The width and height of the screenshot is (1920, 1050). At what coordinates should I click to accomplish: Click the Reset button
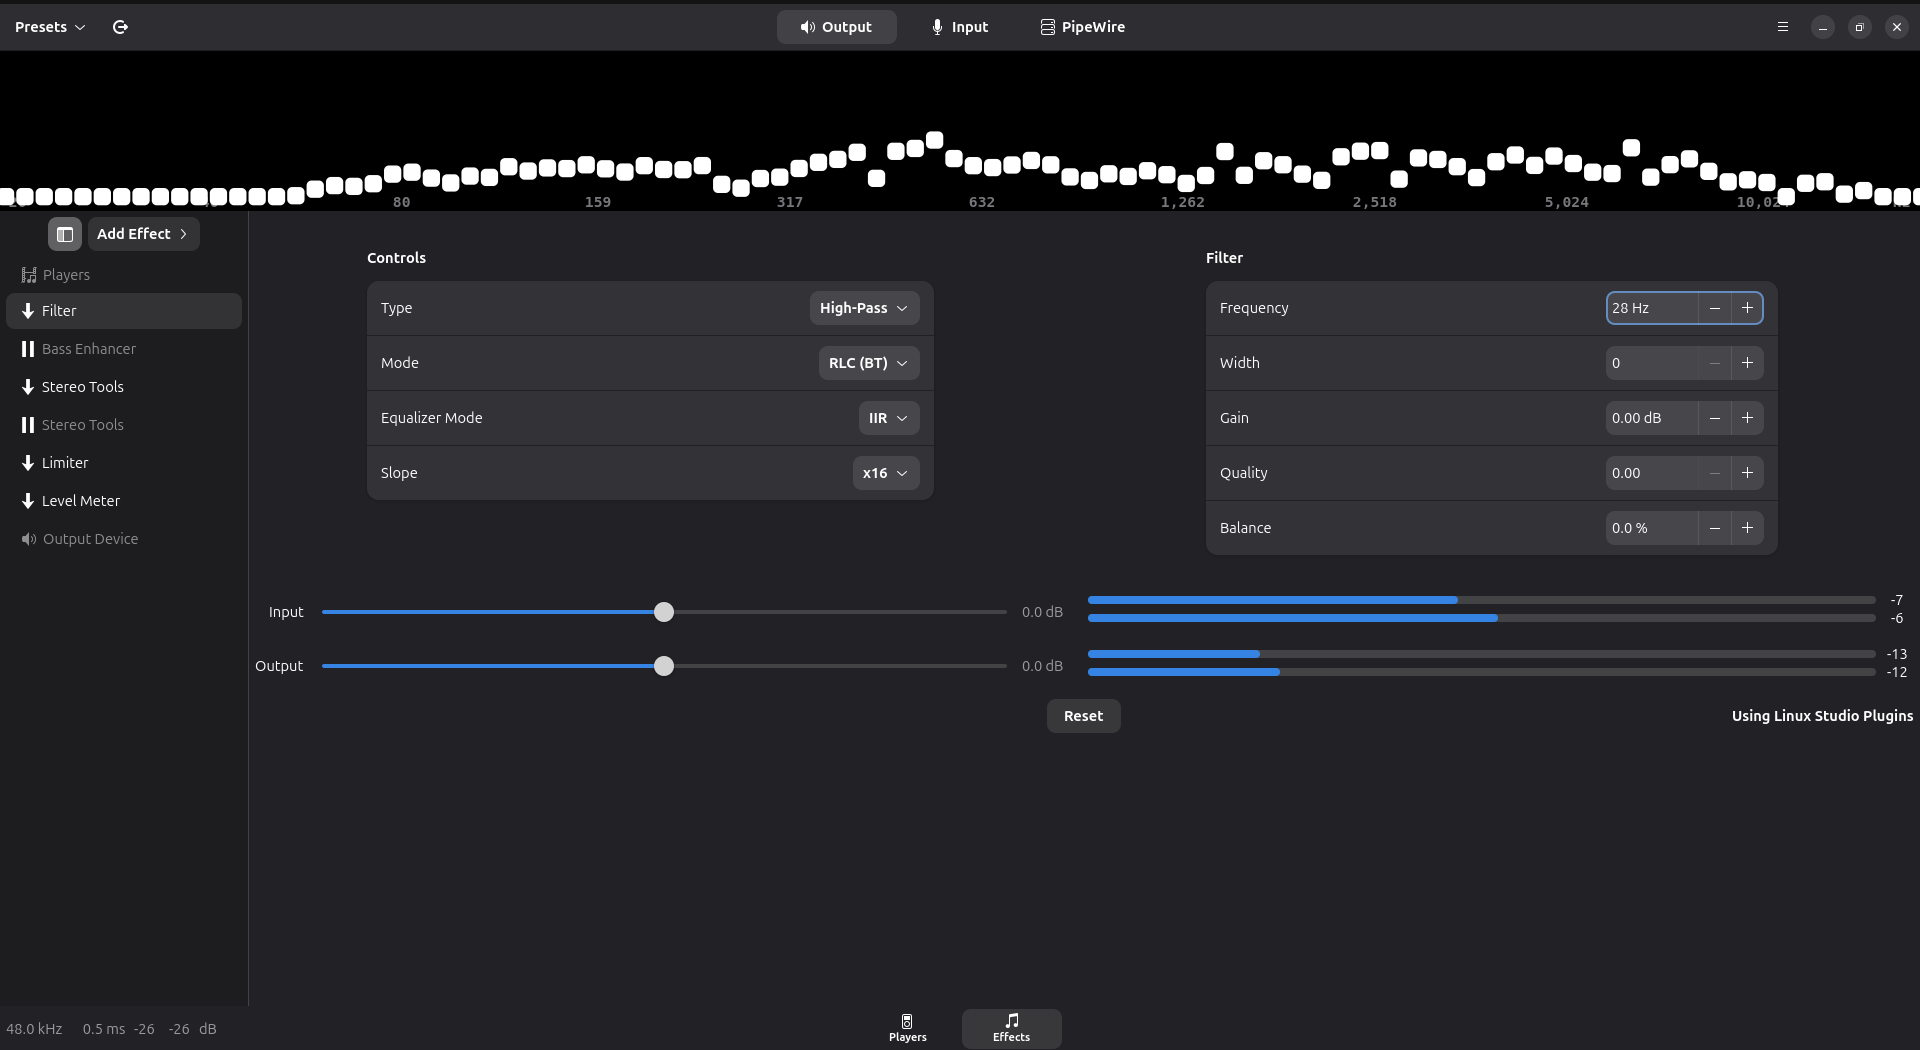coord(1083,716)
